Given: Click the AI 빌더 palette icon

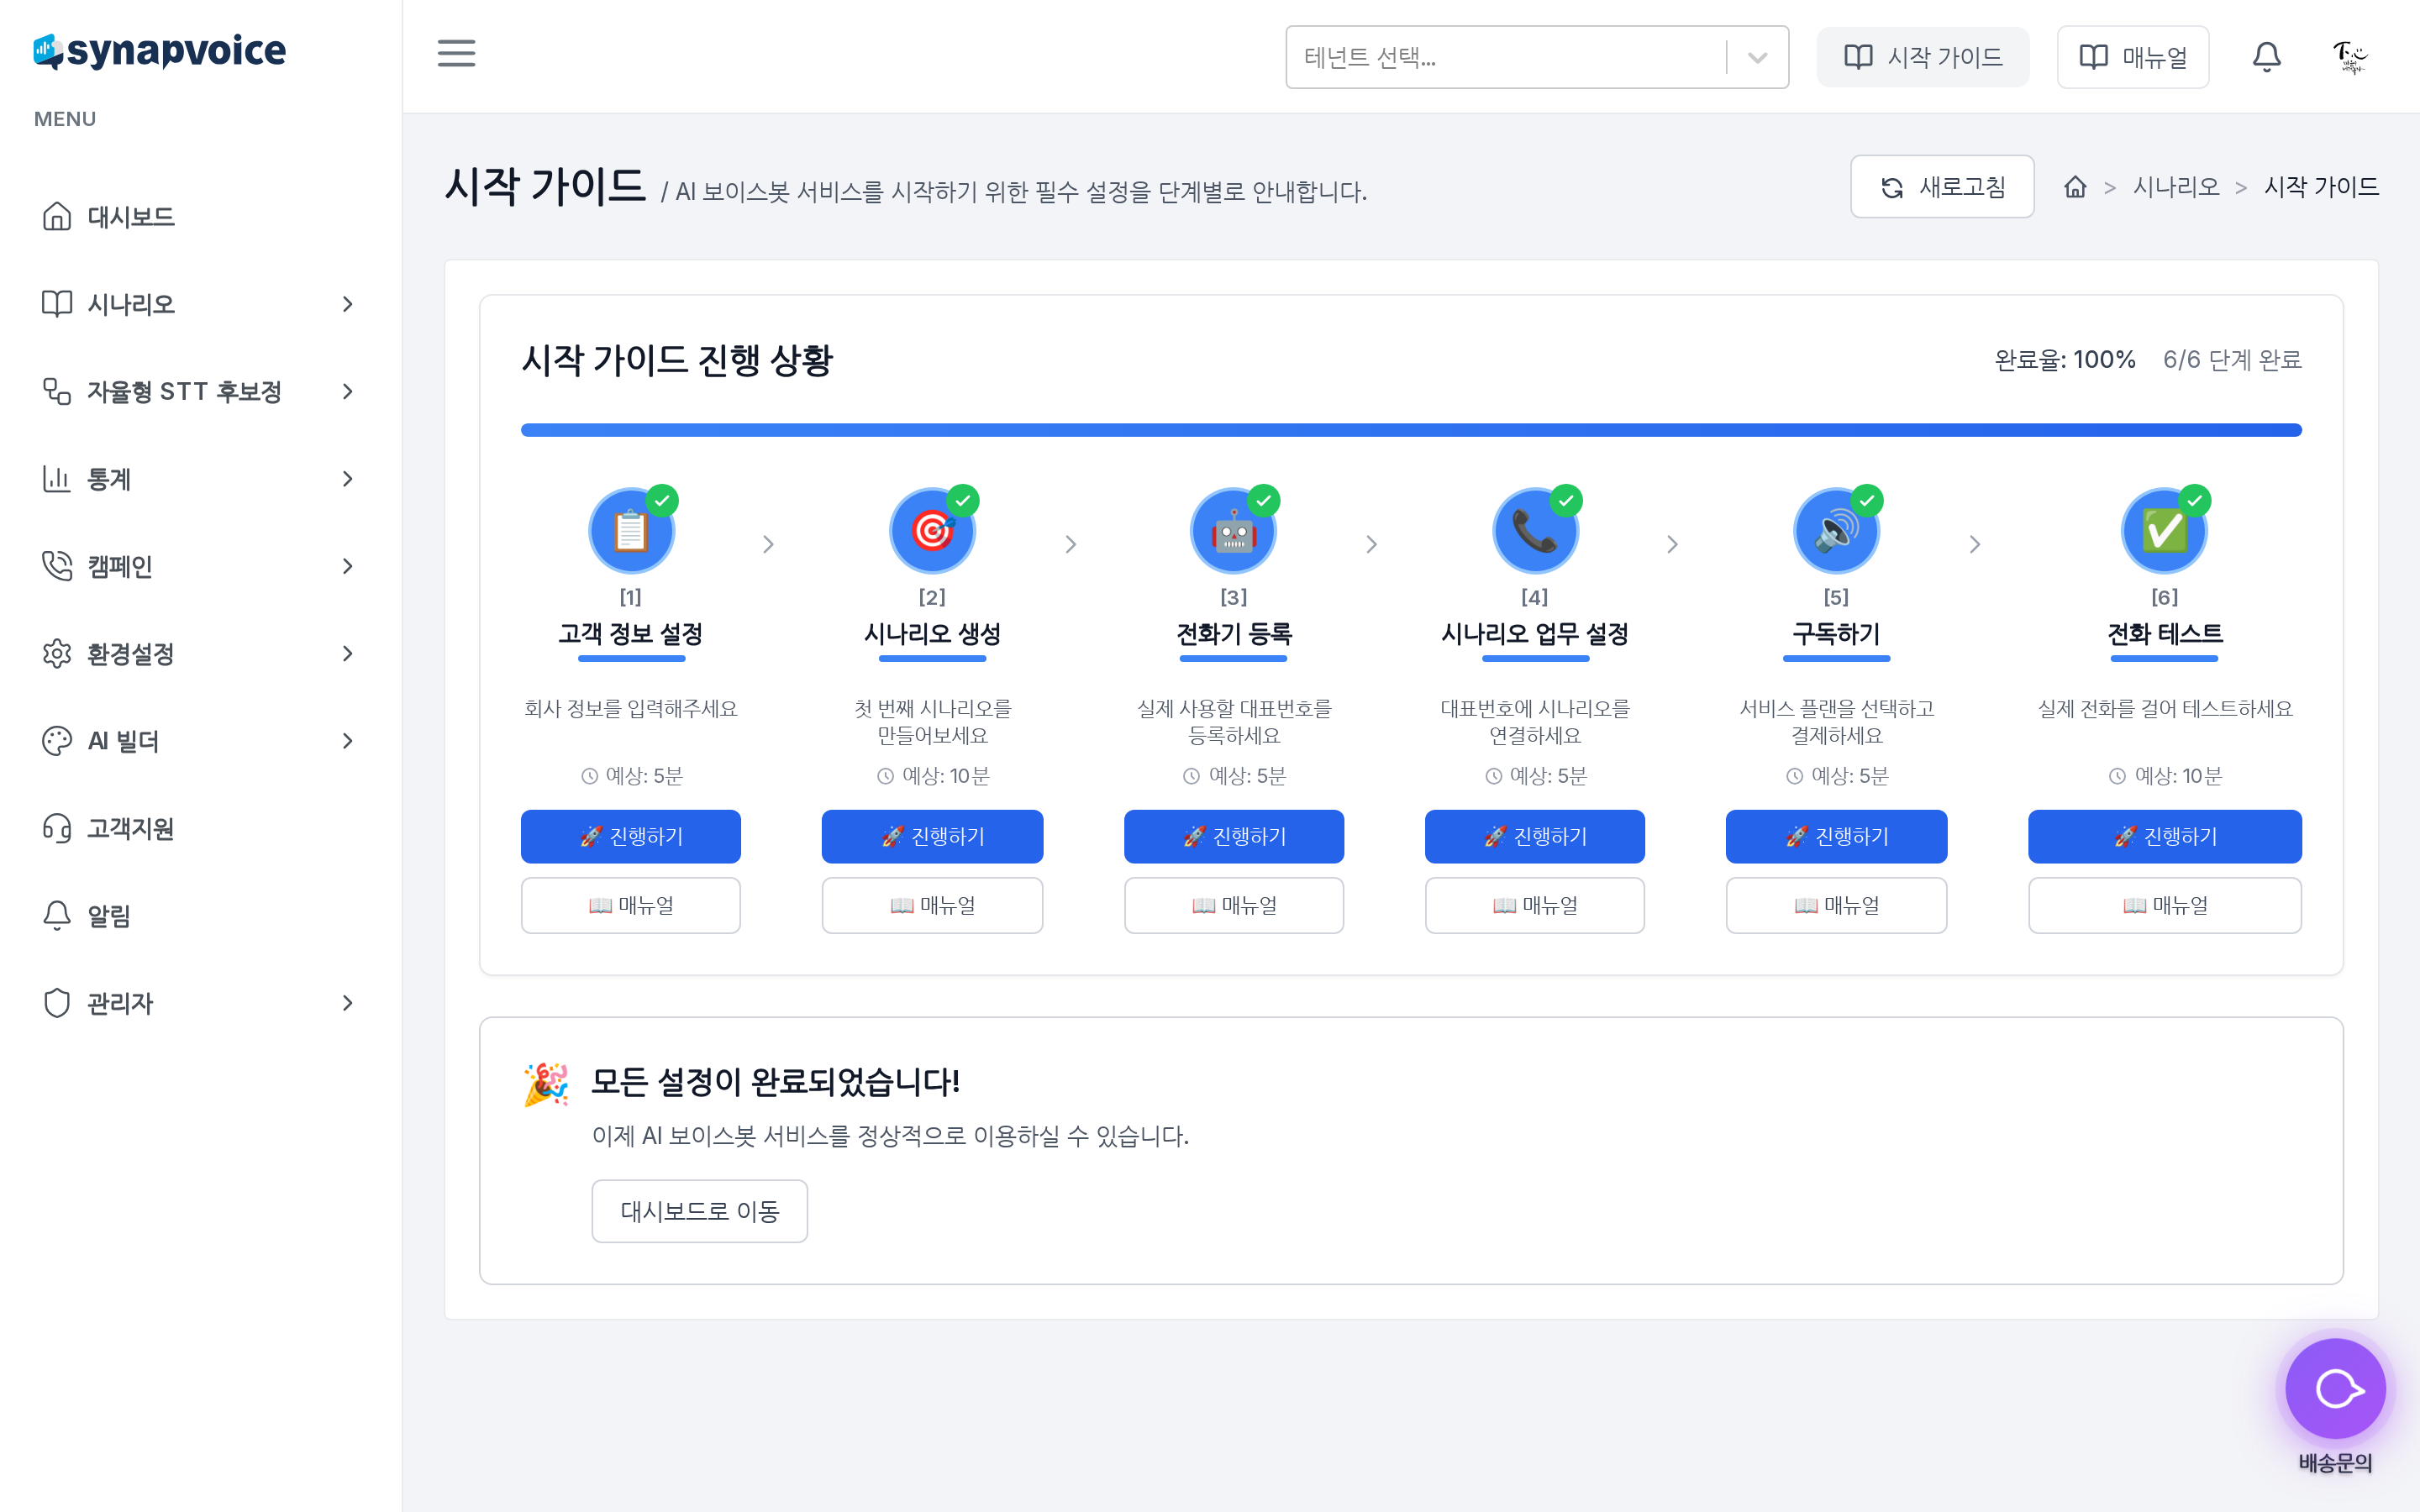Looking at the screenshot, I should pos(57,740).
